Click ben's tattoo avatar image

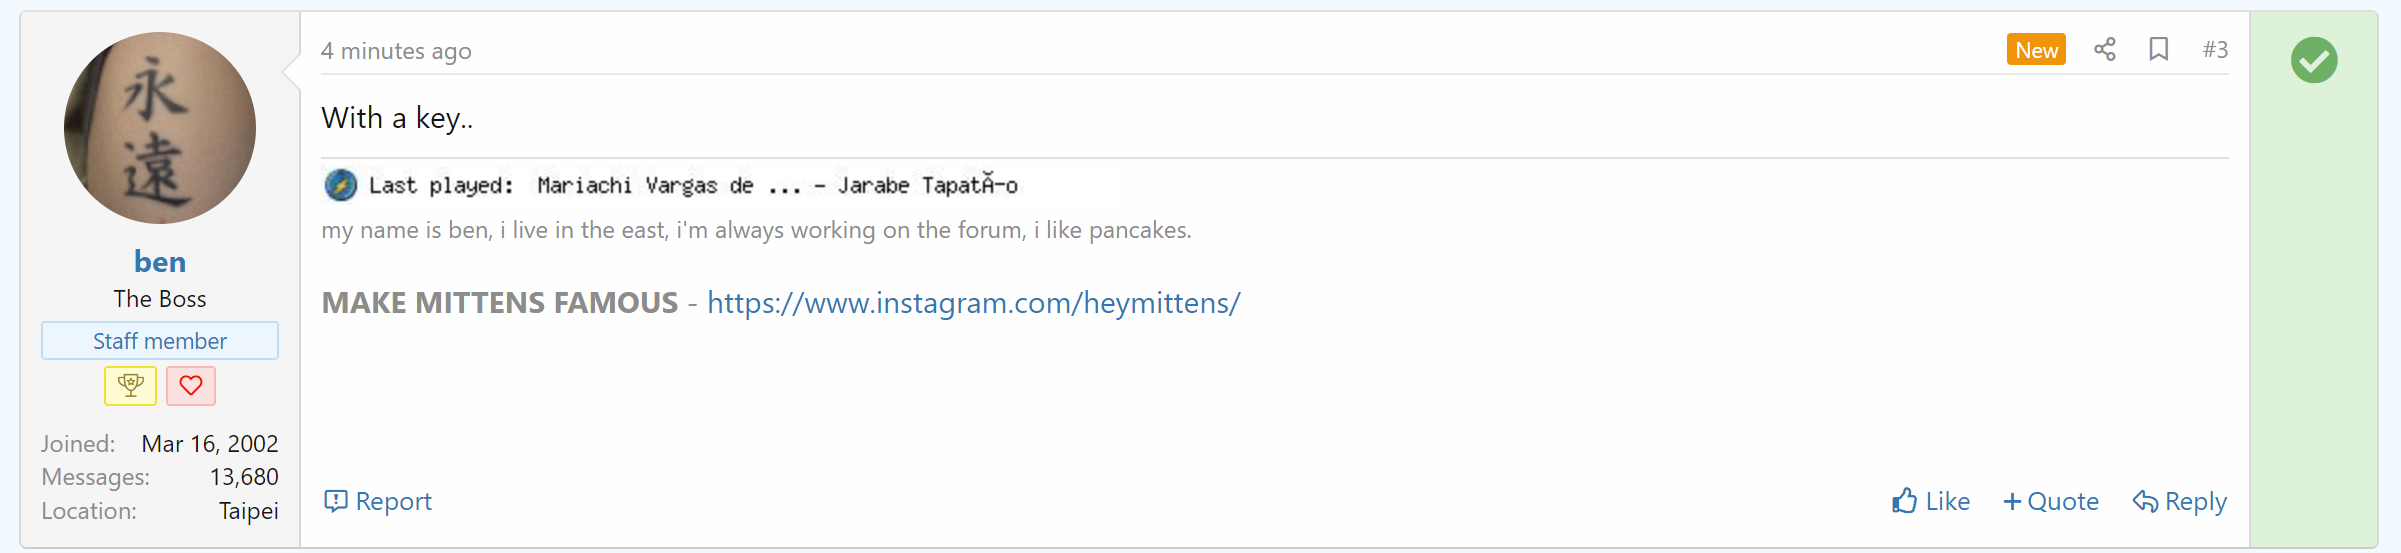click(x=160, y=128)
